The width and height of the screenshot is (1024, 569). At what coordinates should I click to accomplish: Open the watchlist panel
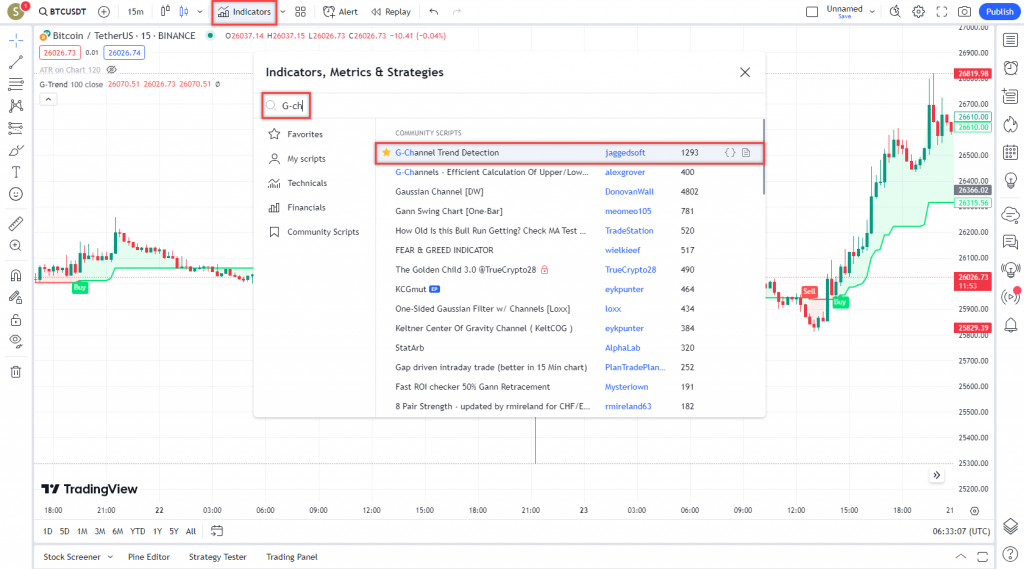pyautogui.click(x=1010, y=41)
